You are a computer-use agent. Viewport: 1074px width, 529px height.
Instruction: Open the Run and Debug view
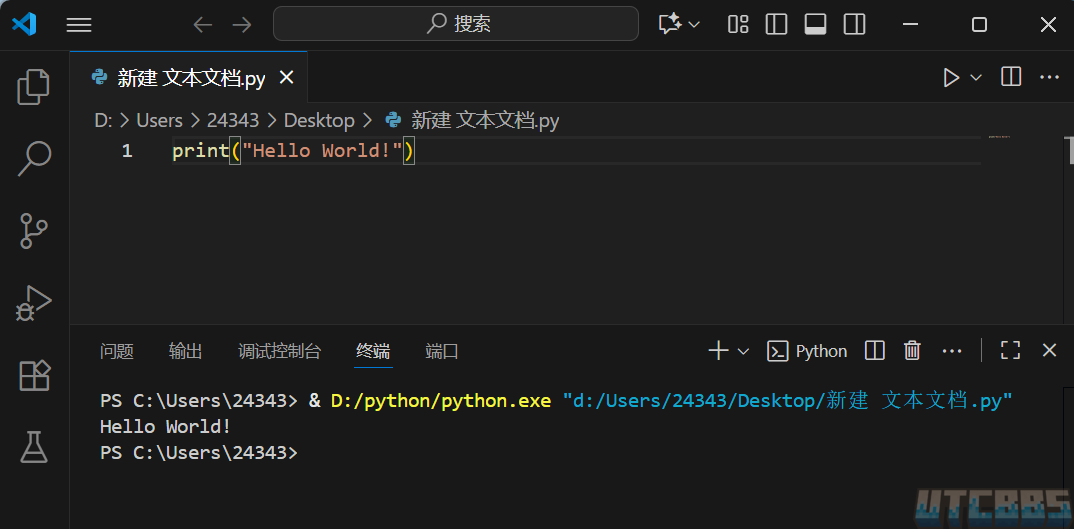point(34,303)
